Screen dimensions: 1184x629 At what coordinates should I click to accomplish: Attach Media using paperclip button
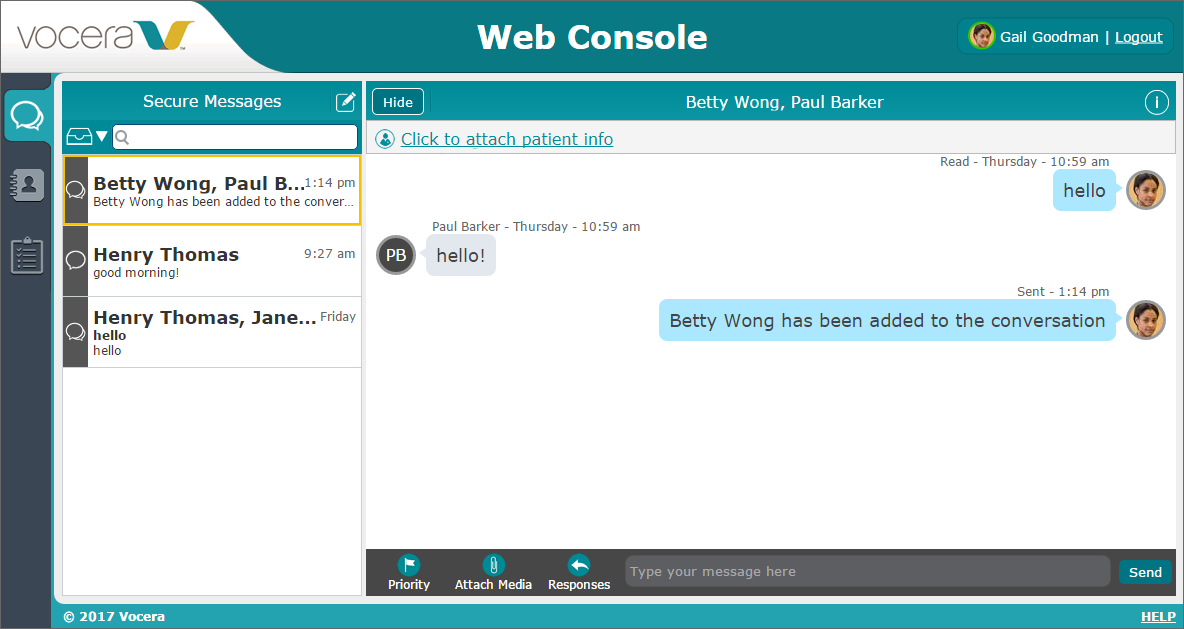pos(493,572)
